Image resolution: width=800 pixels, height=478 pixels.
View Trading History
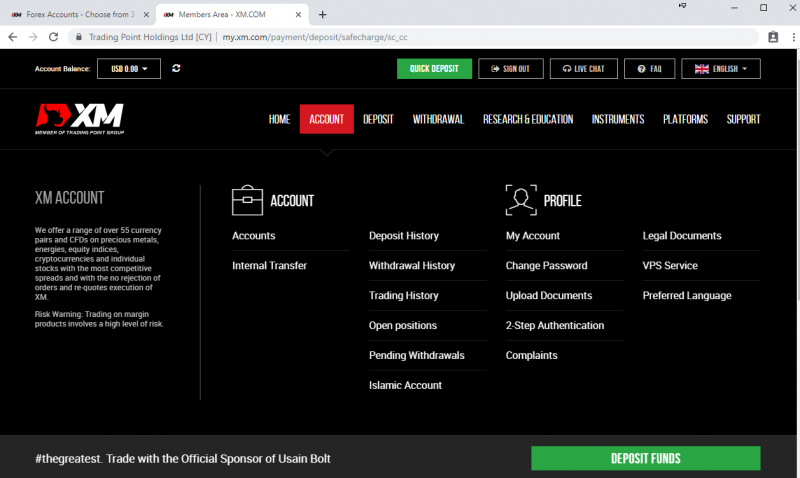404,295
